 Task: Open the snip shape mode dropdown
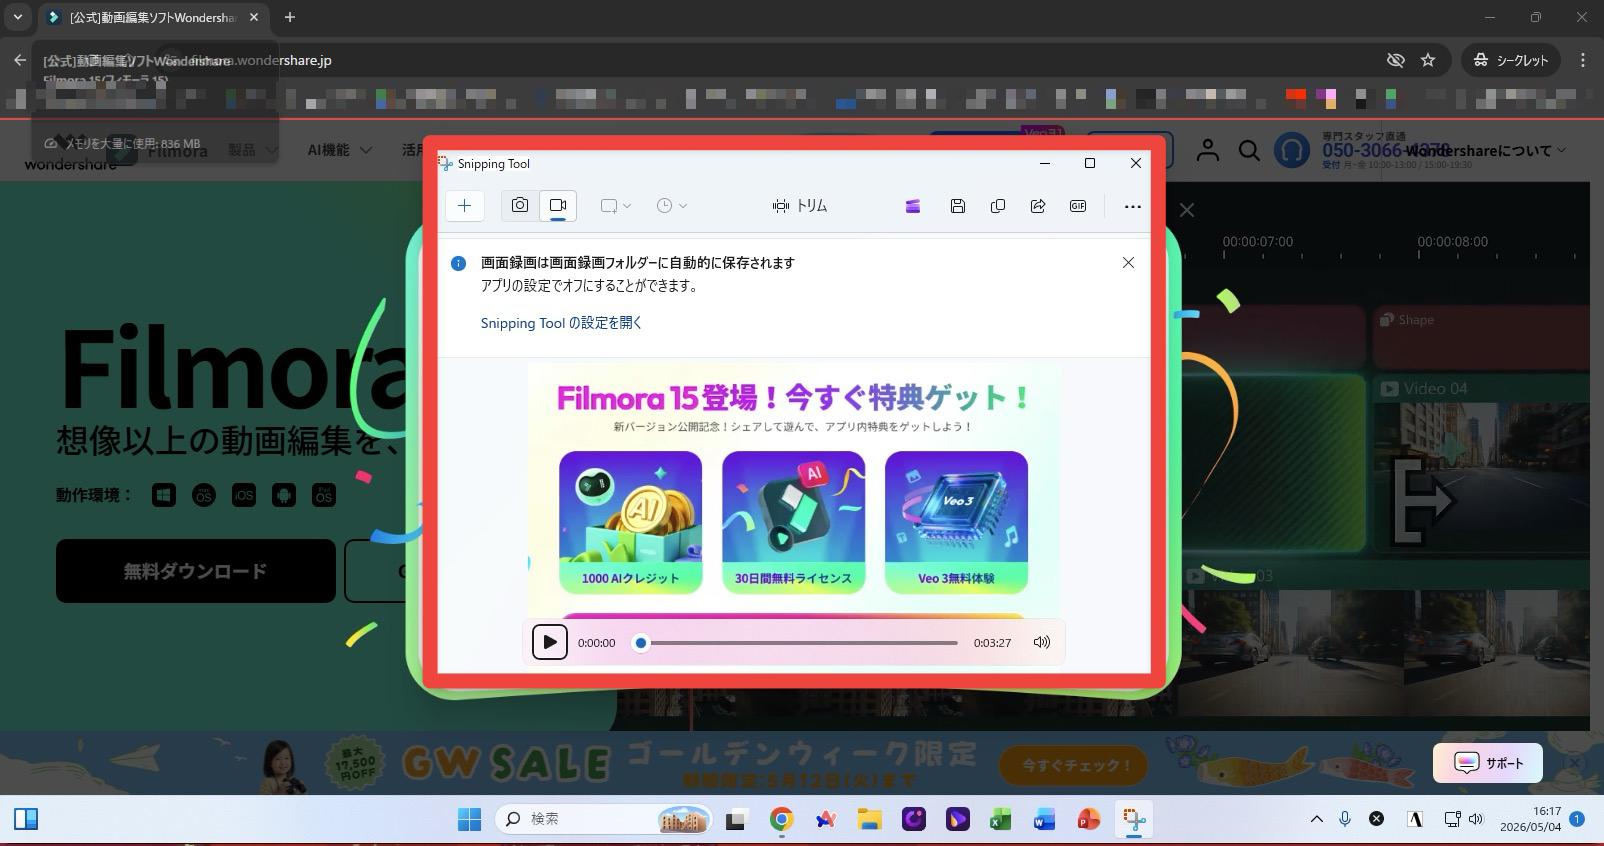(x=615, y=206)
